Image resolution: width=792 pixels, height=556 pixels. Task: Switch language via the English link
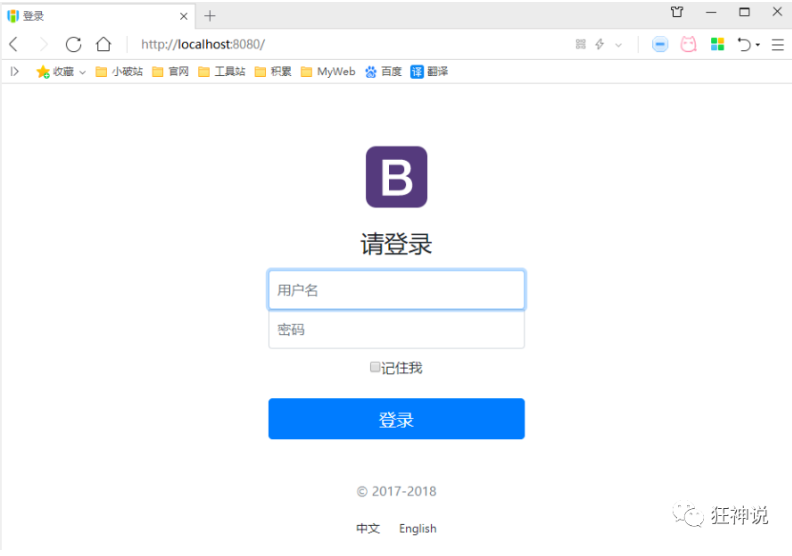coord(417,528)
